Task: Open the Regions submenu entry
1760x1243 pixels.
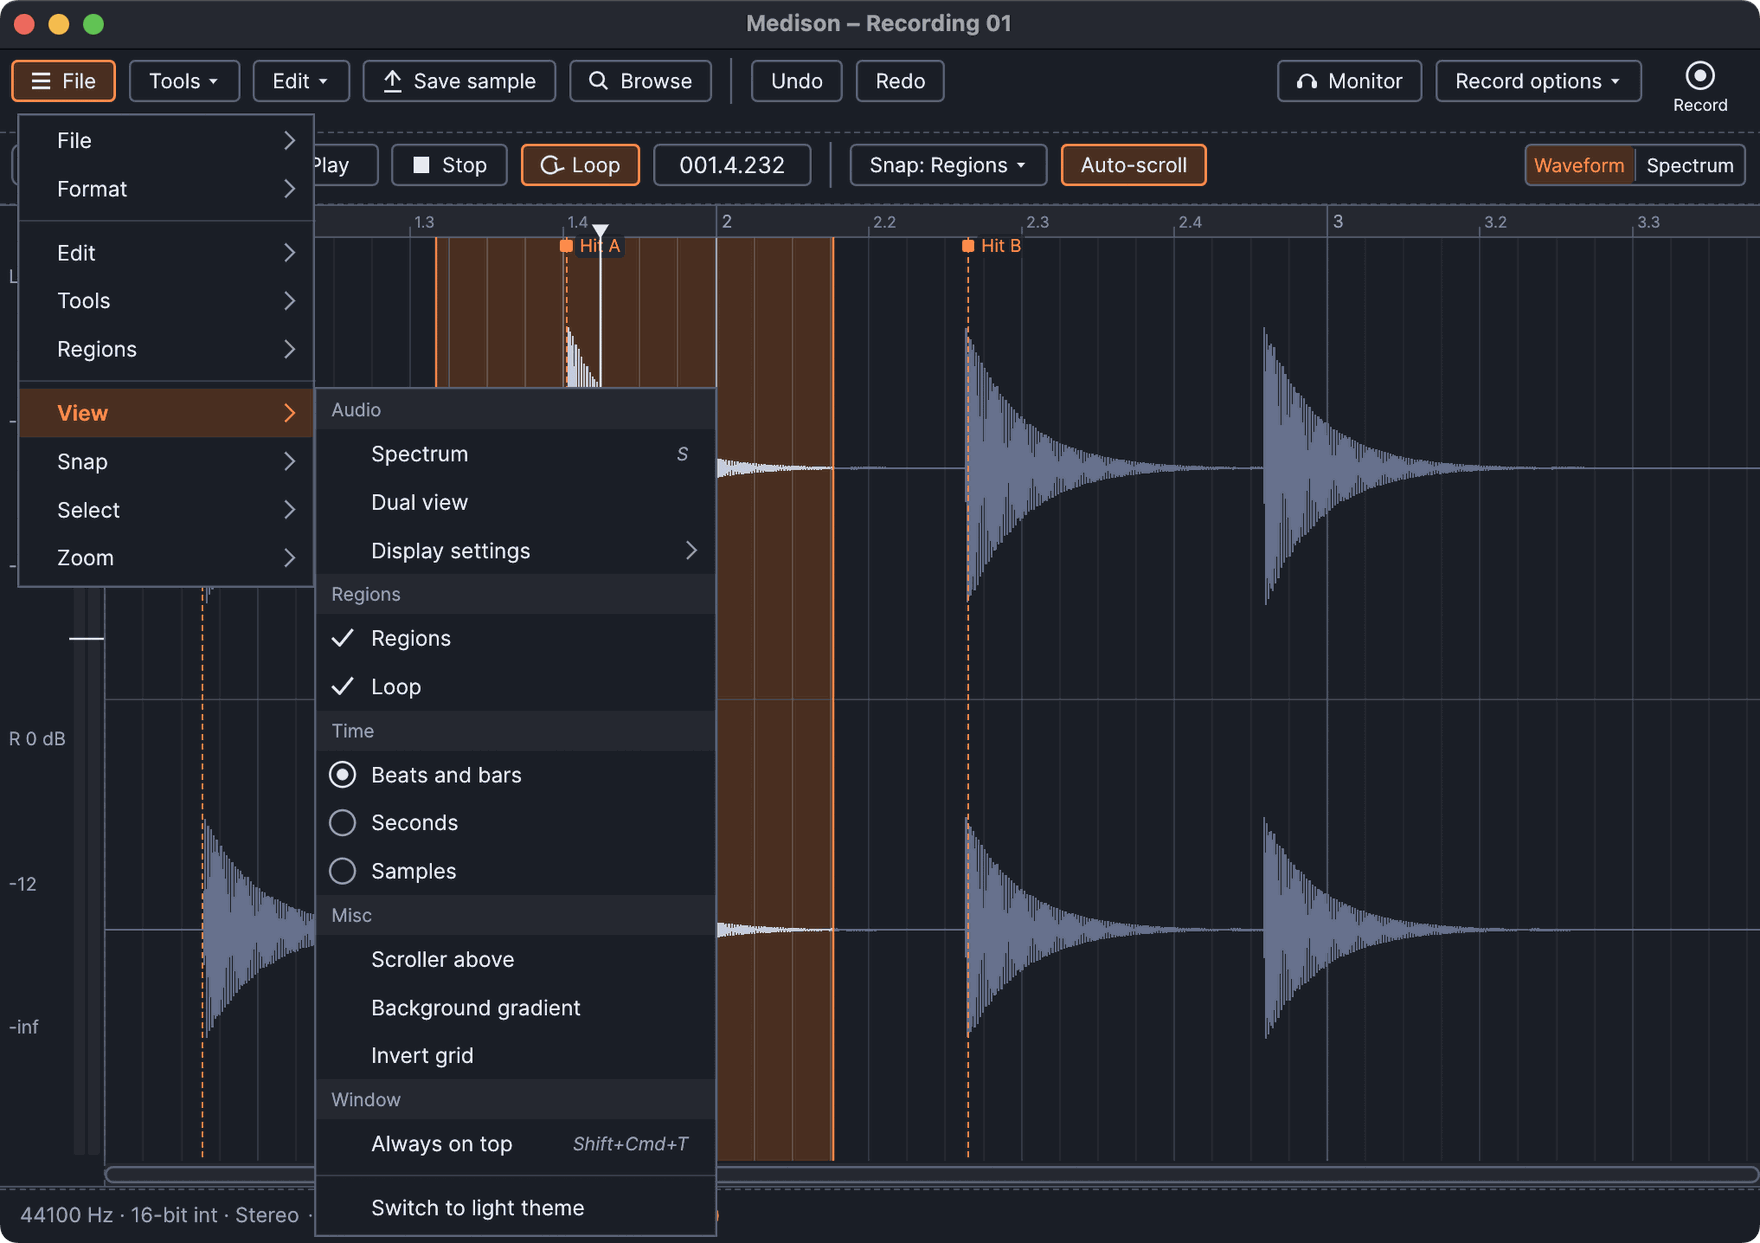Action: (166, 349)
